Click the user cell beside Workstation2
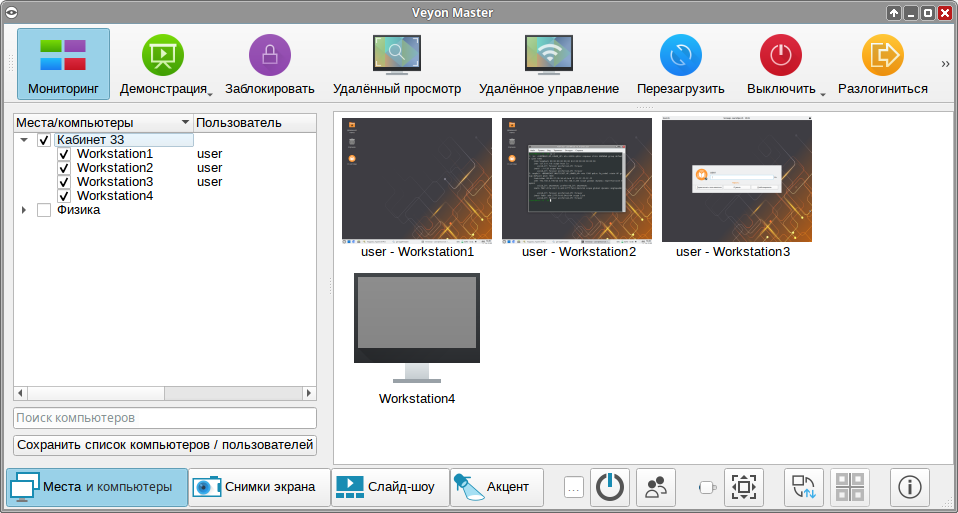The image size is (958, 513). pyautogui.click(x=210, y=168)
